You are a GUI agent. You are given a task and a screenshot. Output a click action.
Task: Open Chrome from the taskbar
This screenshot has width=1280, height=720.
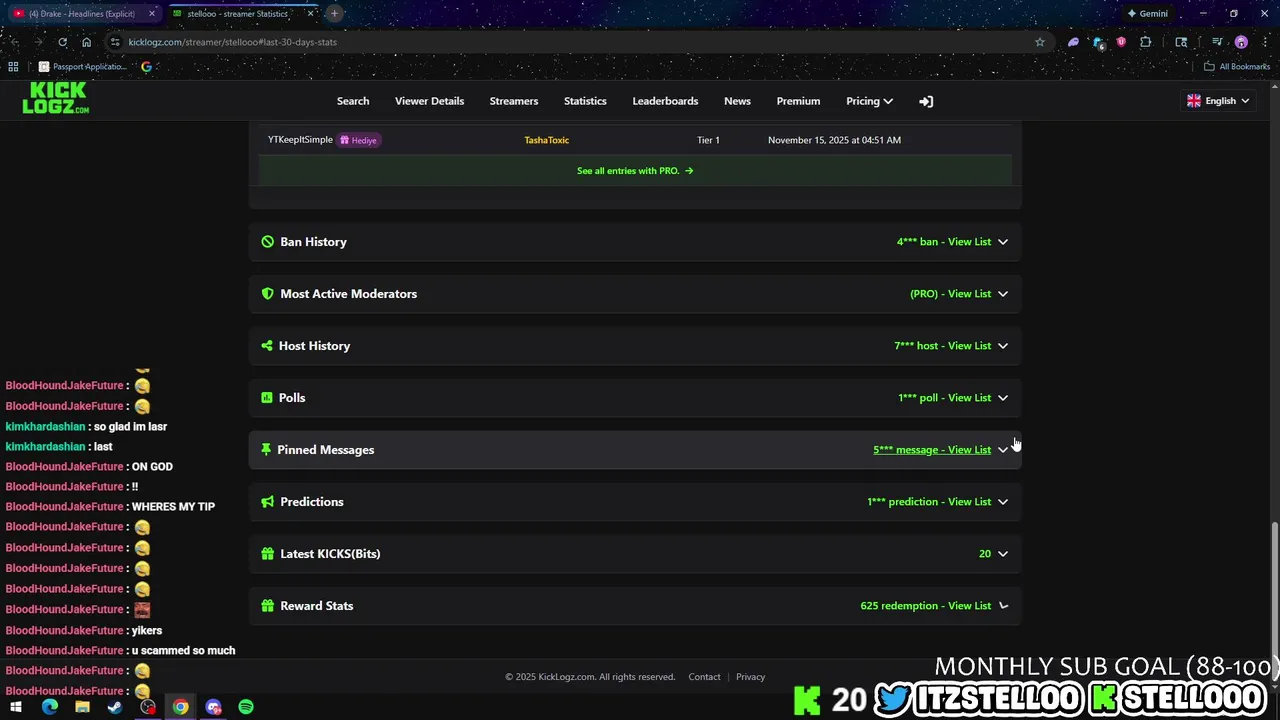point(180,707)
